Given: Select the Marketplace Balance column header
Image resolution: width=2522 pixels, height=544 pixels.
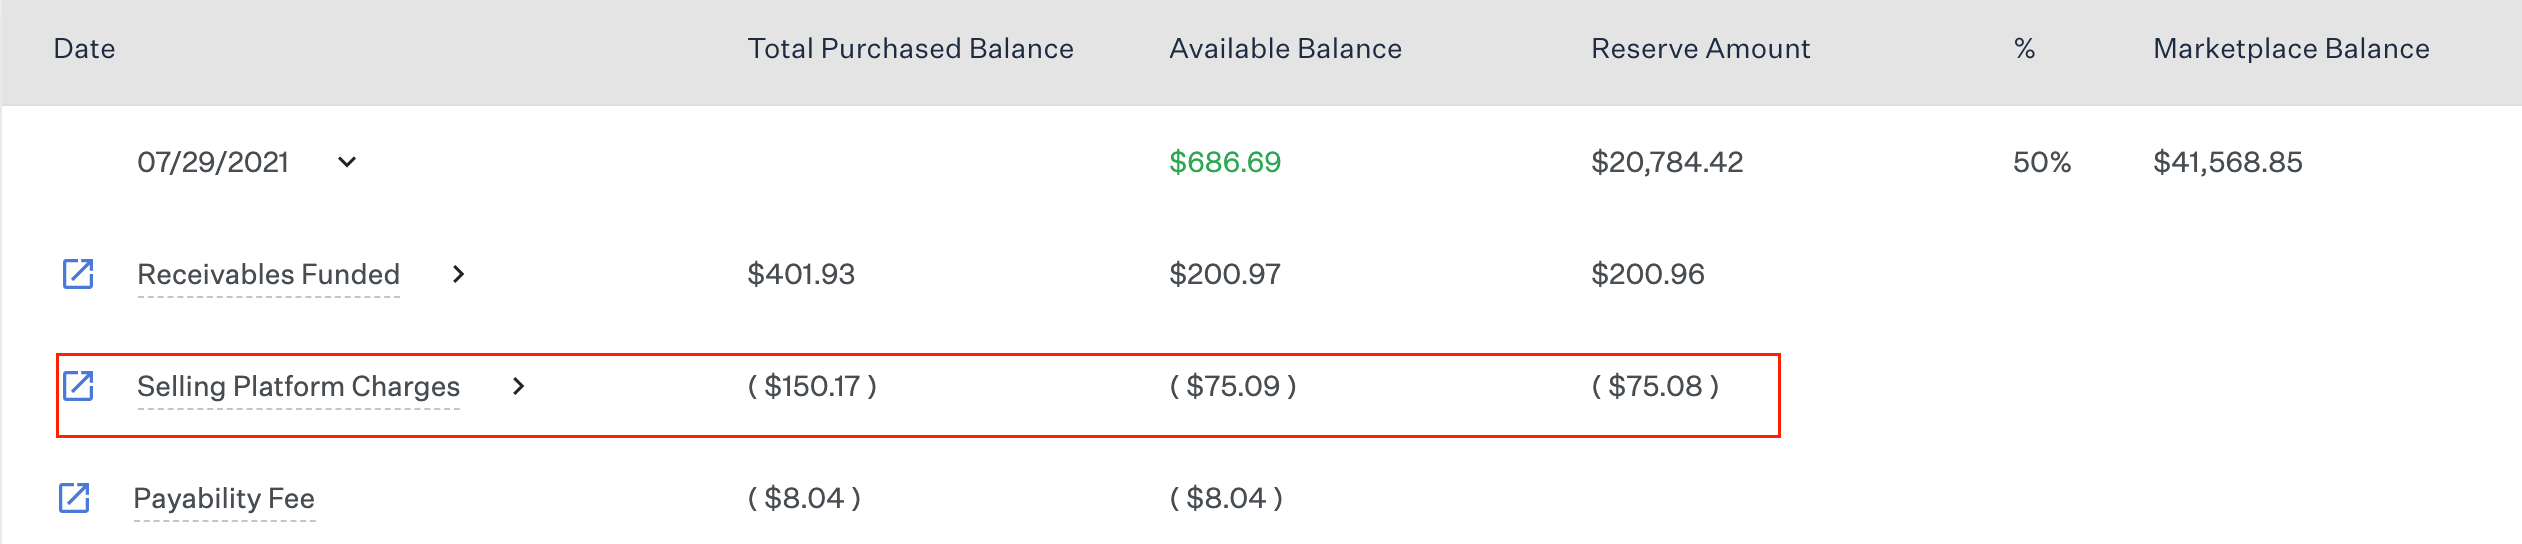Looking at the screenshot, I should point(2291,48).
